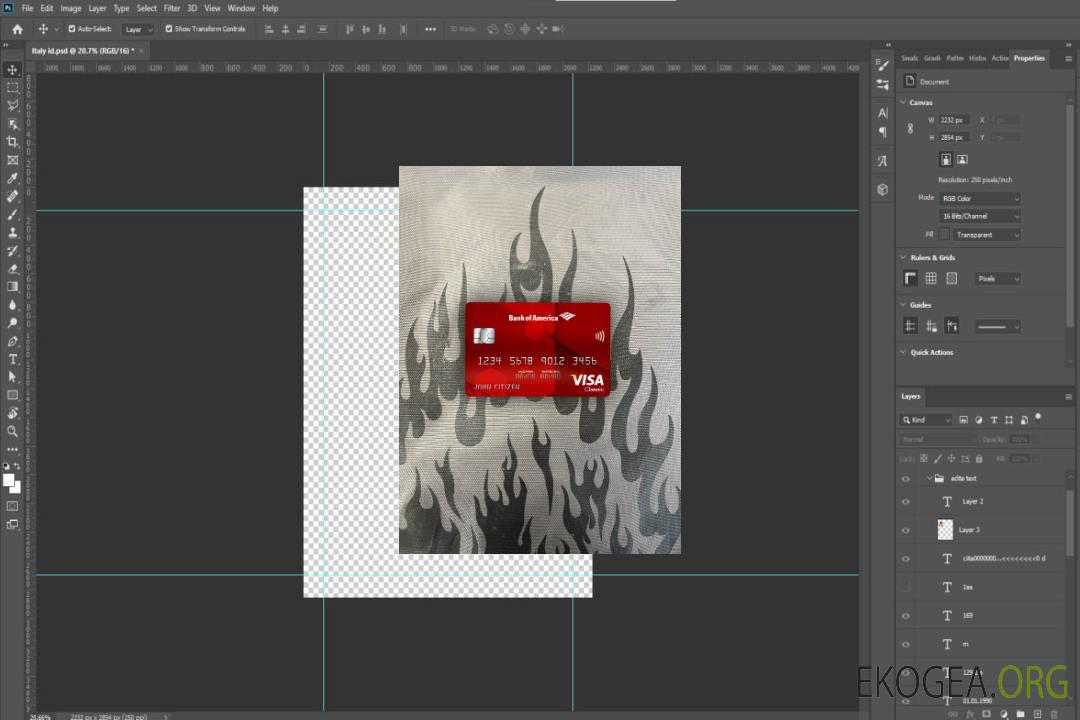The image size is (1080, 720).
Task: Click the grid icon under Rulers & Grids
Action: click(931, 278)
